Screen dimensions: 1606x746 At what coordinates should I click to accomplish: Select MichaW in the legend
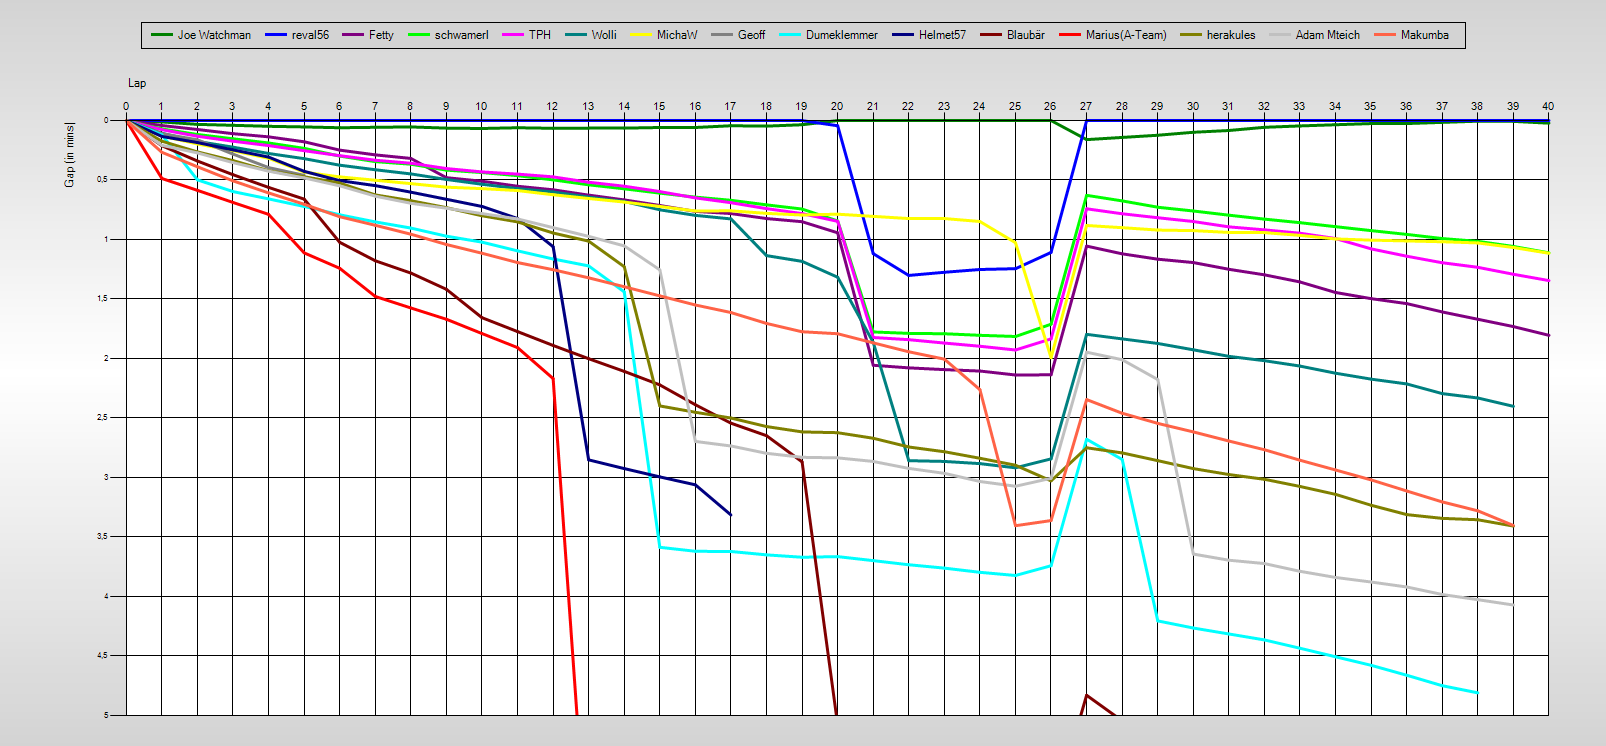click(x=663, y=35)
